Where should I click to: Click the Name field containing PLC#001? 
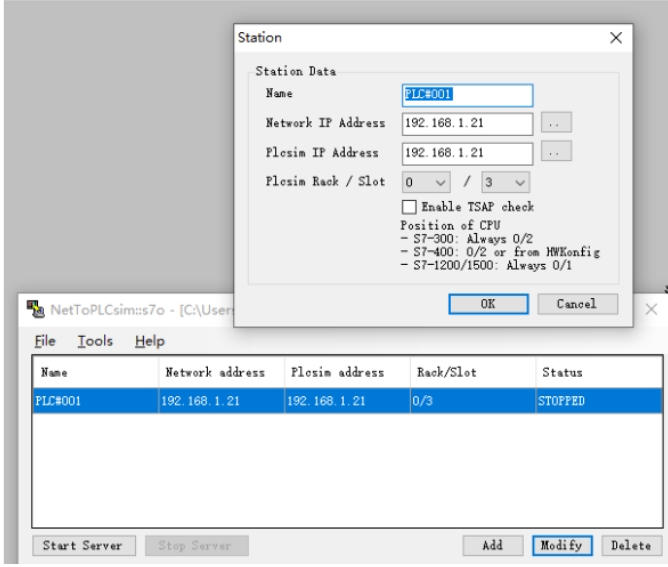(467, 95)
